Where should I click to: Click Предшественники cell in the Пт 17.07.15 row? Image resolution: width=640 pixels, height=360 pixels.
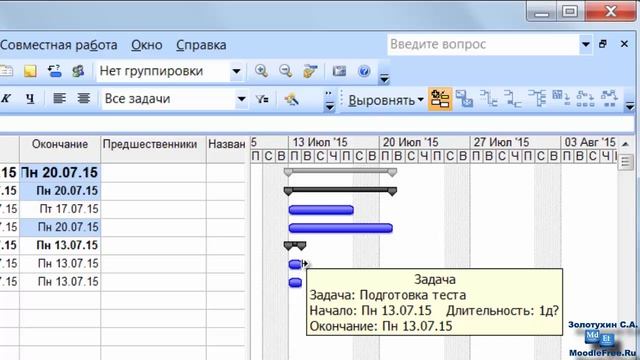[x=153, y=209]
